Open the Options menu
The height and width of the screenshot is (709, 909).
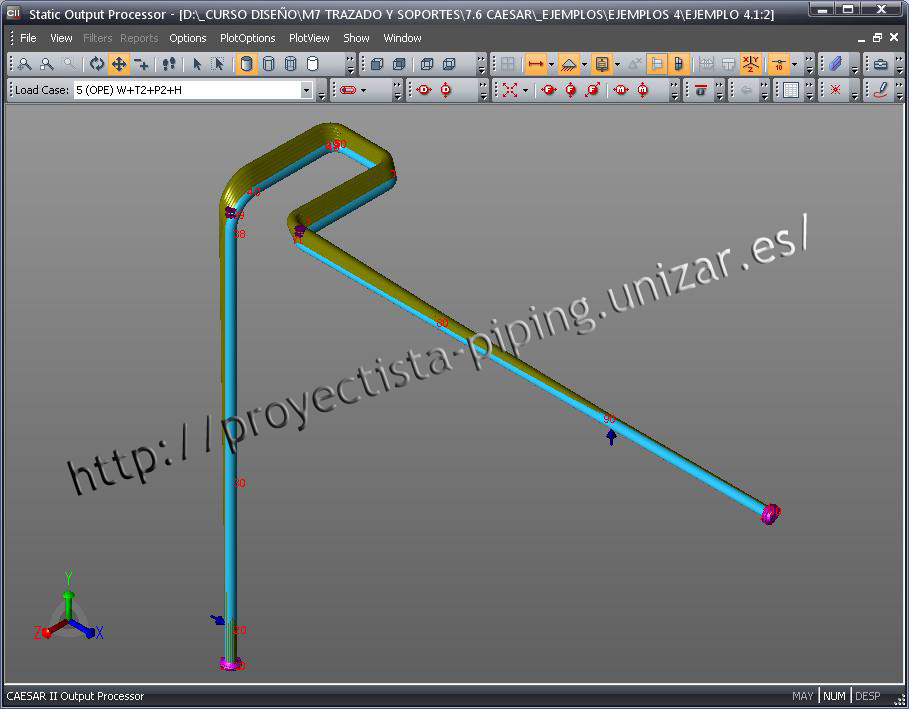pyautogui.click(x=187, y=38)
